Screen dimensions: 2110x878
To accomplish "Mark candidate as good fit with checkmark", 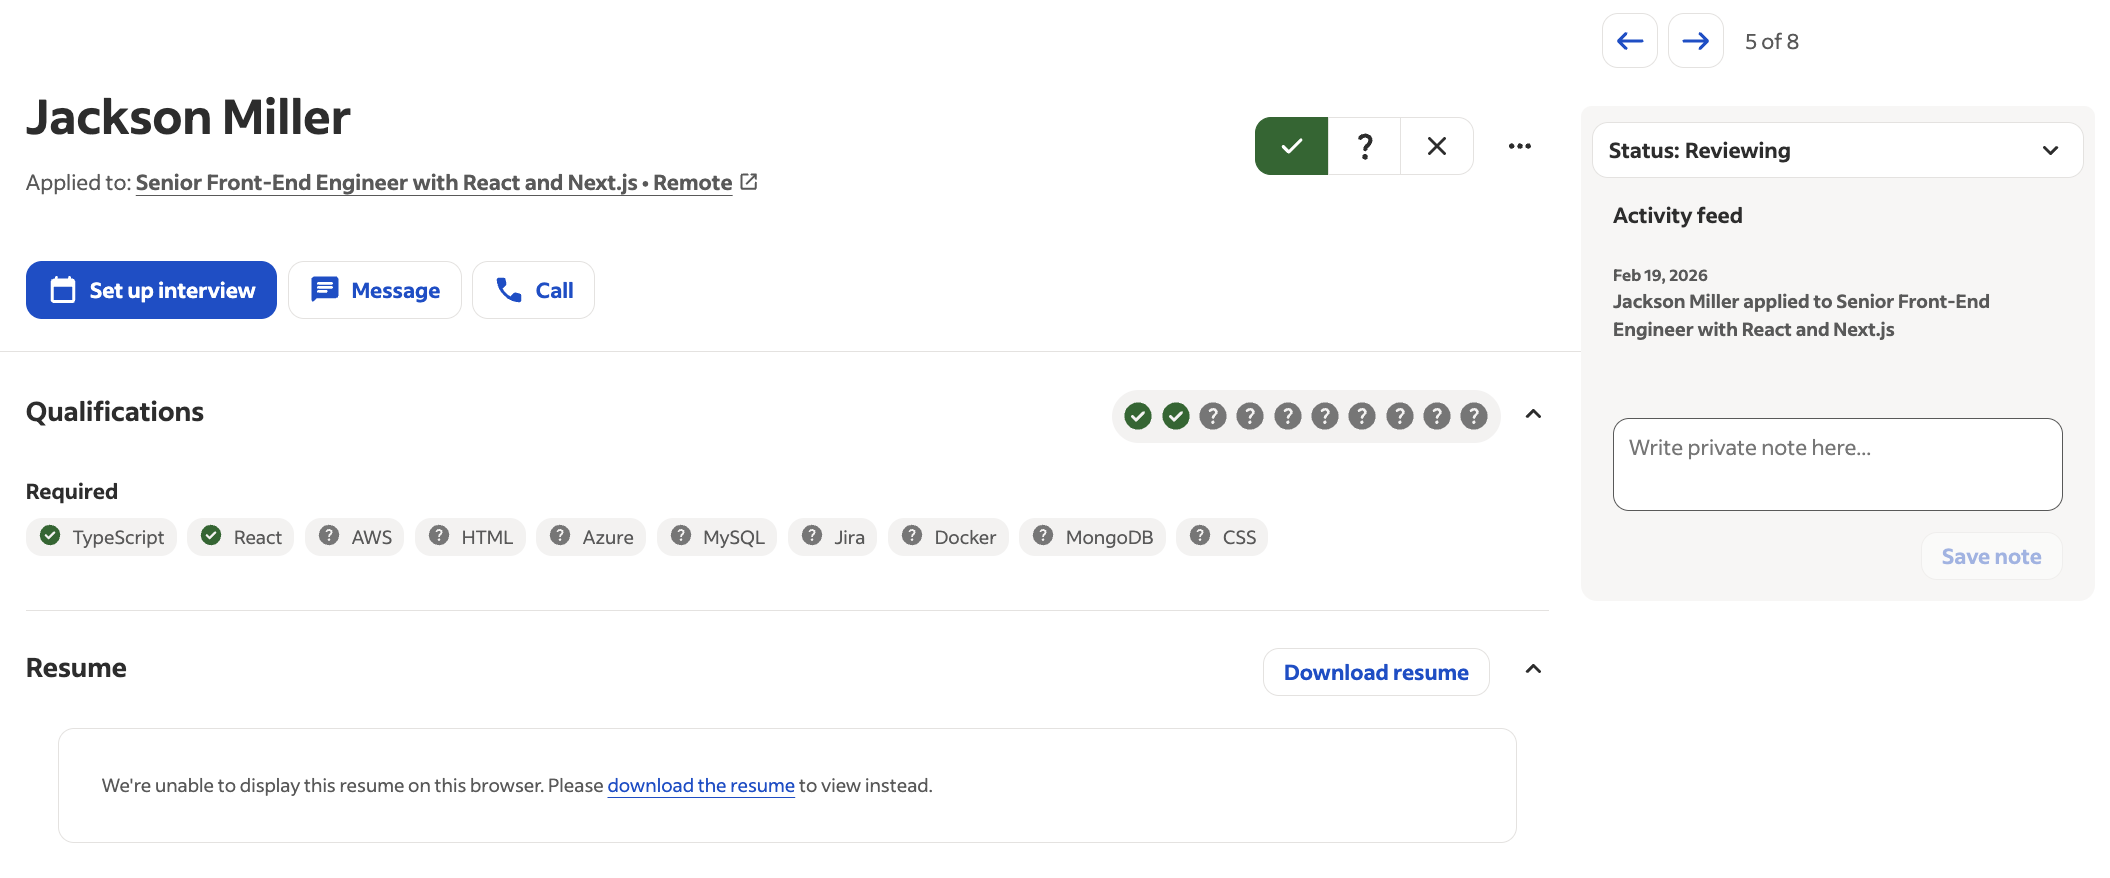I will pos(1291,146).
